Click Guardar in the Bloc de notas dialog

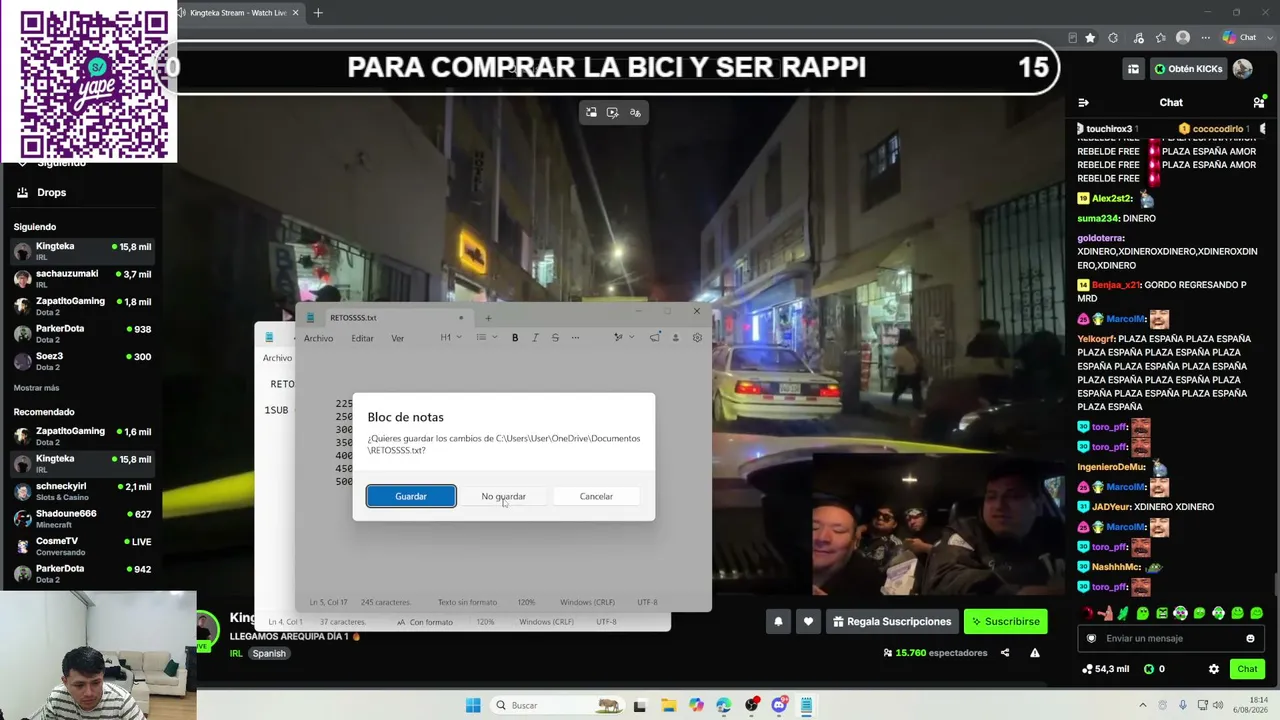[411, 496]
